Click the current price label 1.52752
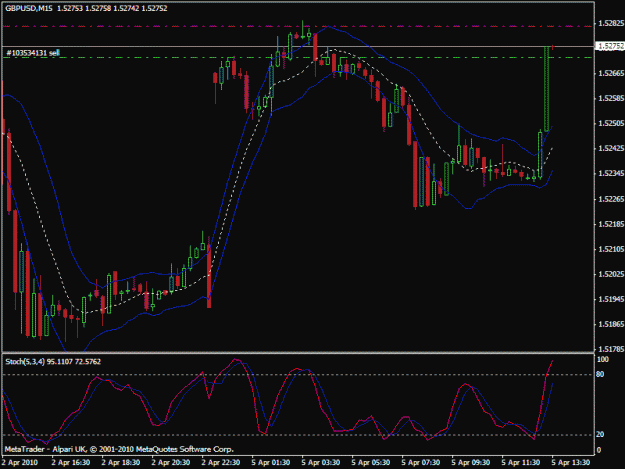This screenshot has height=469, width=625. tap(610, 46)
